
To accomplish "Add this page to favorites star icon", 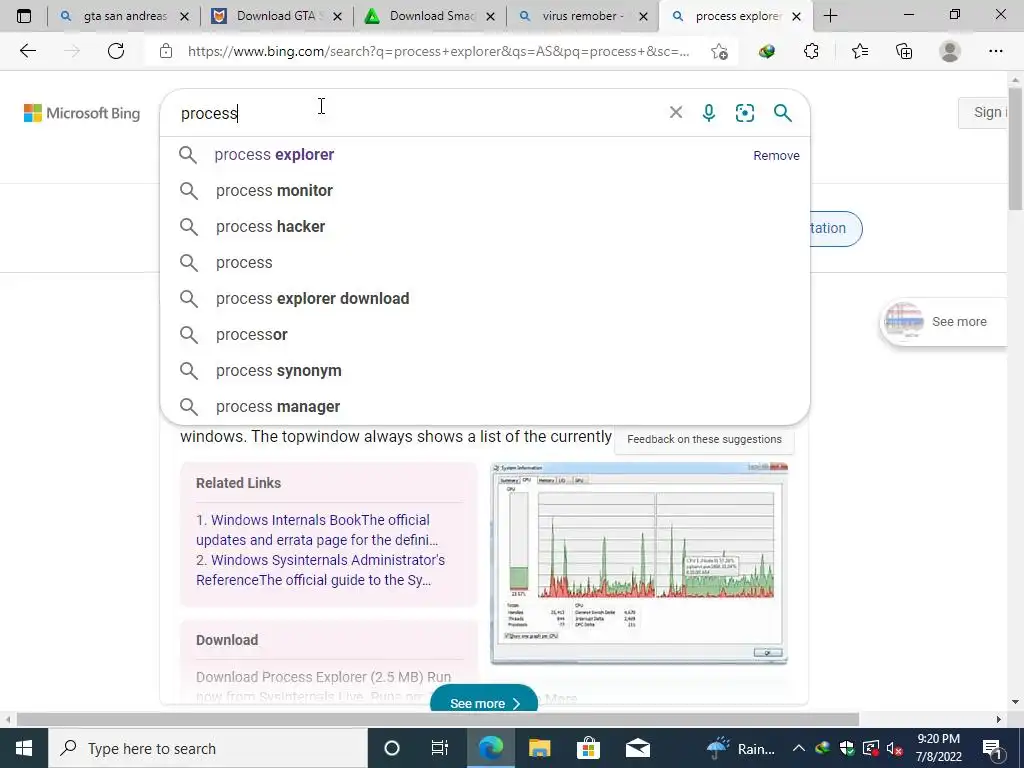I will [720, 51].
